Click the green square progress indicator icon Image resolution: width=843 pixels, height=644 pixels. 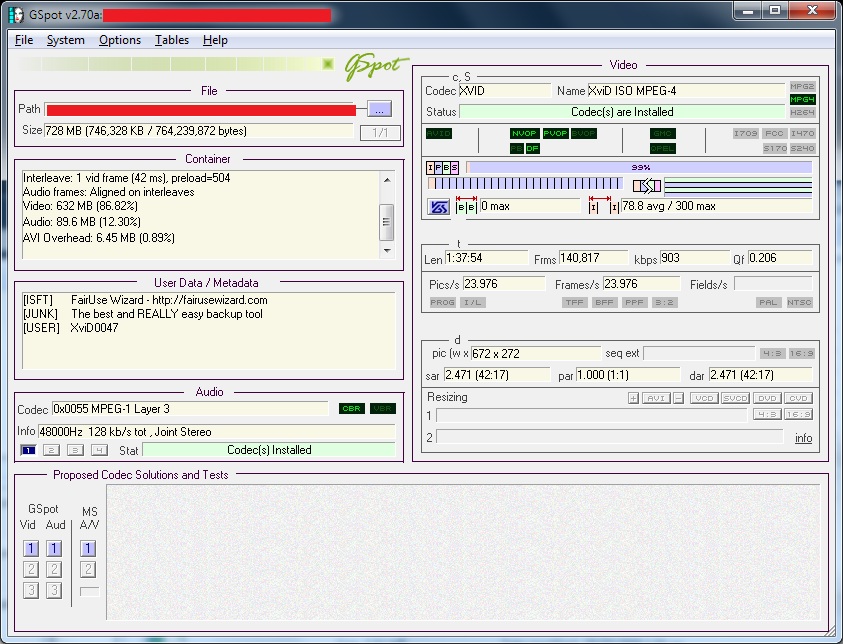(328, 65)
